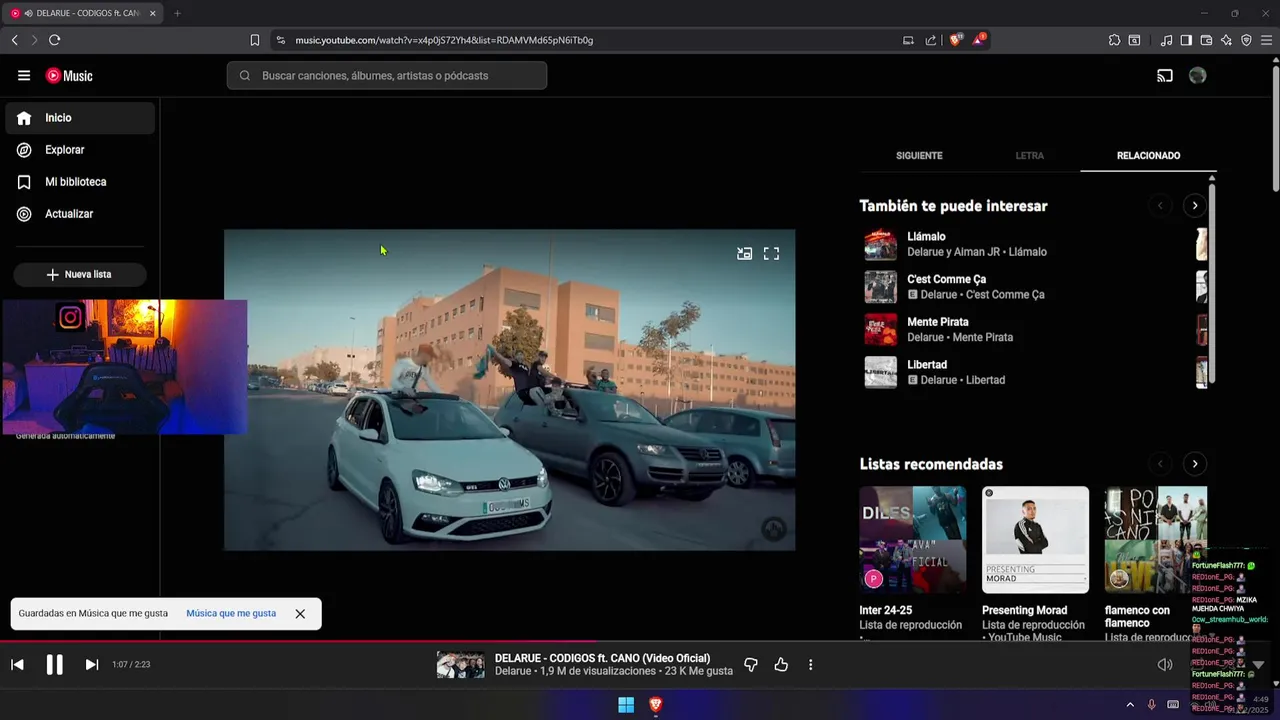
Task: Focus the 'Buscar canciones' search field
Action: [x=387, y=76]
